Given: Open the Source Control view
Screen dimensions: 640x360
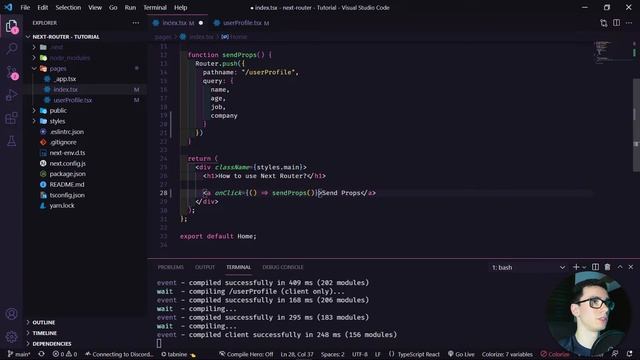Looking at the screenshot, I should tap(11, 72).
